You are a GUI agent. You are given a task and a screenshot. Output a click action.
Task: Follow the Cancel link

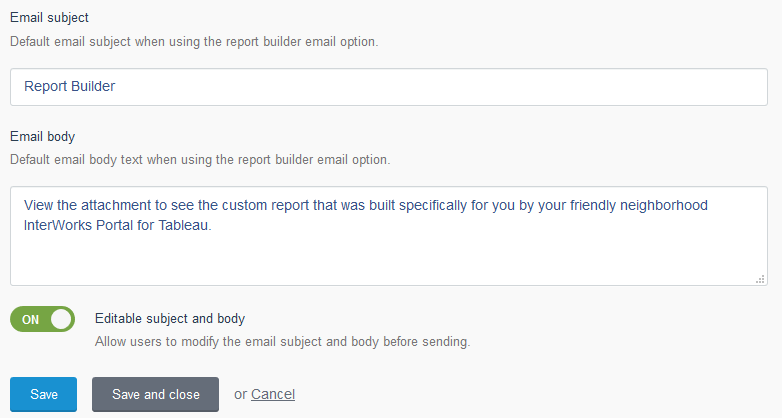tap(273, 394)
